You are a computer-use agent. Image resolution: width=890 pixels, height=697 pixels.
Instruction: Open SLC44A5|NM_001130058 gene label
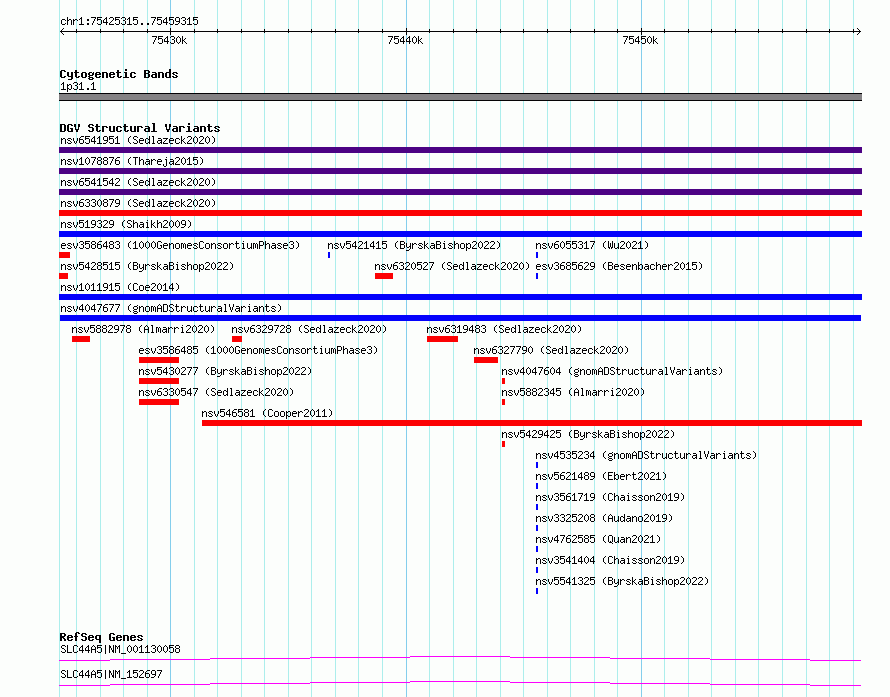pyautogui.click(x=120, y=649)
